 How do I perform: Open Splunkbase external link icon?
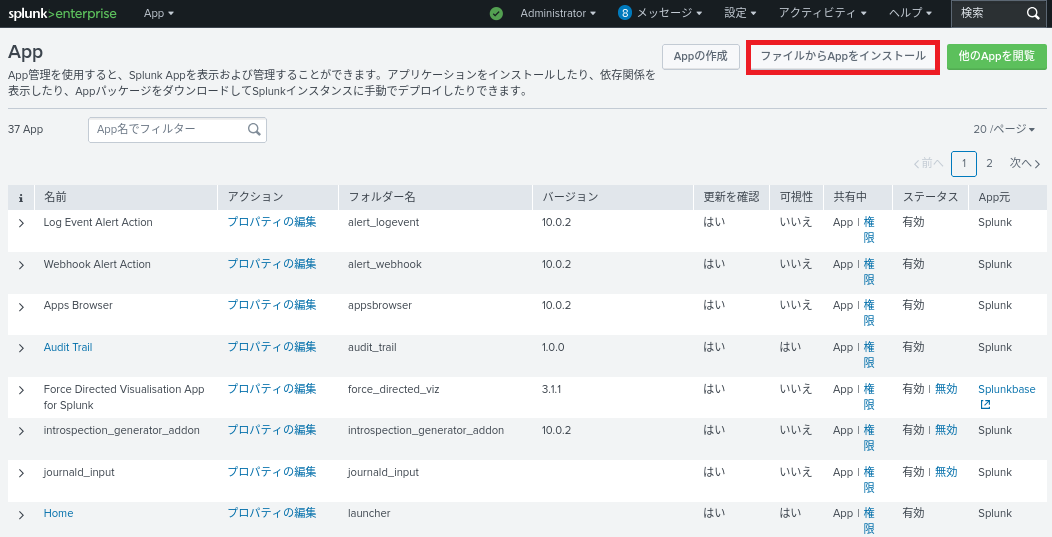985,404
